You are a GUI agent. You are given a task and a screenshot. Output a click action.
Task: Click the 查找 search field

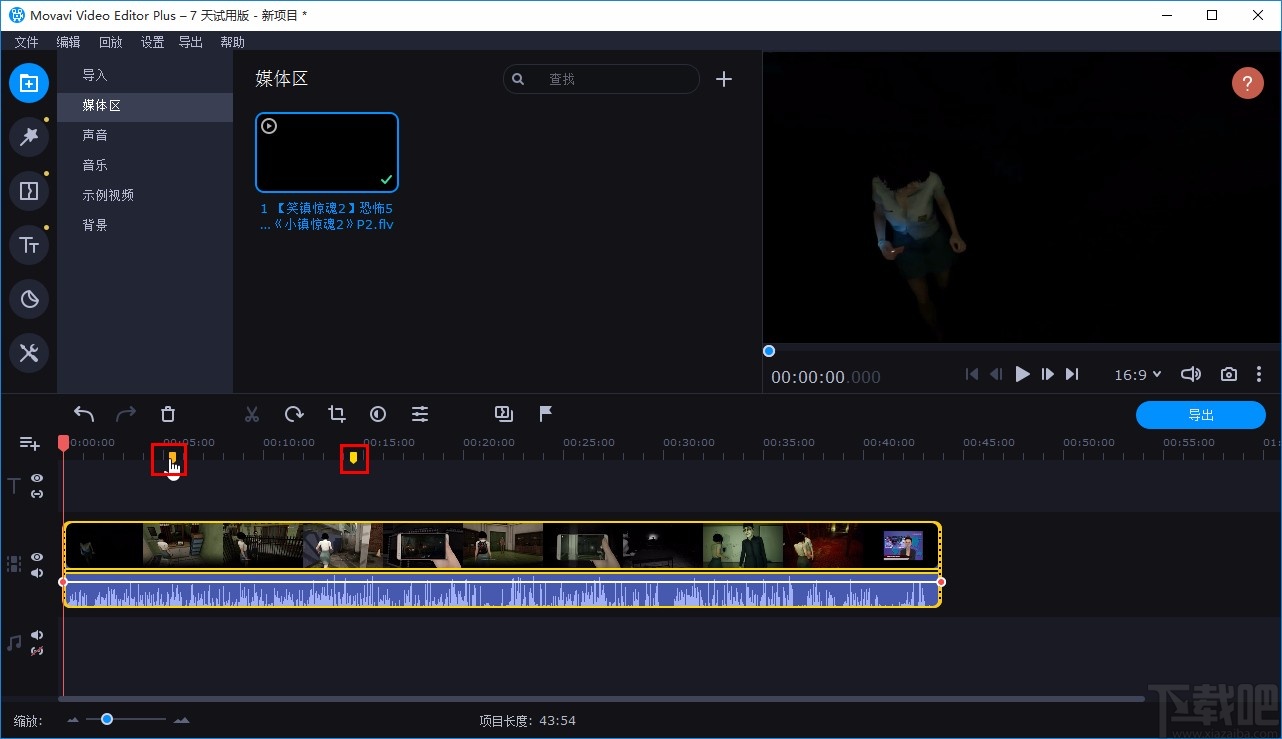[x=601, y=79]
